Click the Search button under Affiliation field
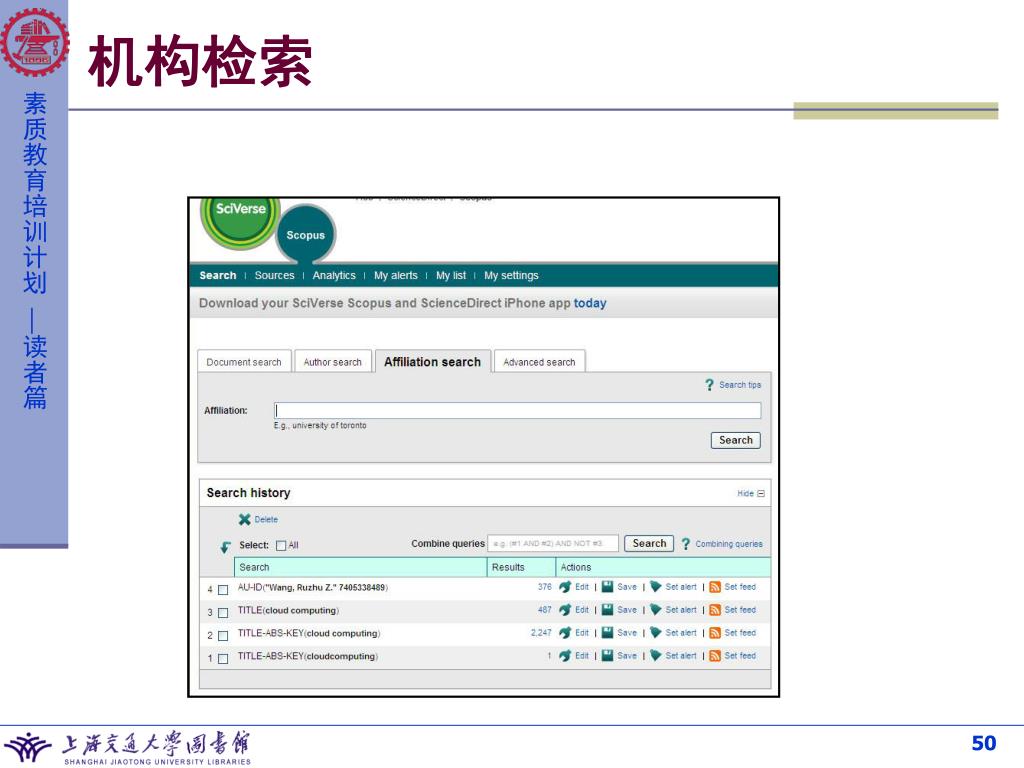 pyautogui.click(x=735, y=440)
